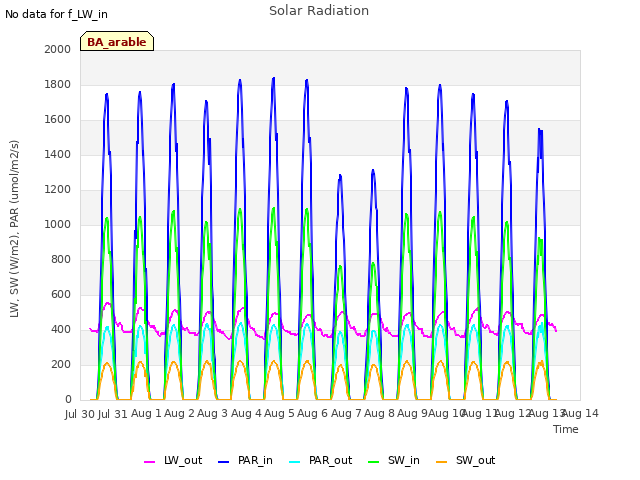640x480 pixels.
Task: Toggle the SW_out legend entry
Action: click(466, 460)
